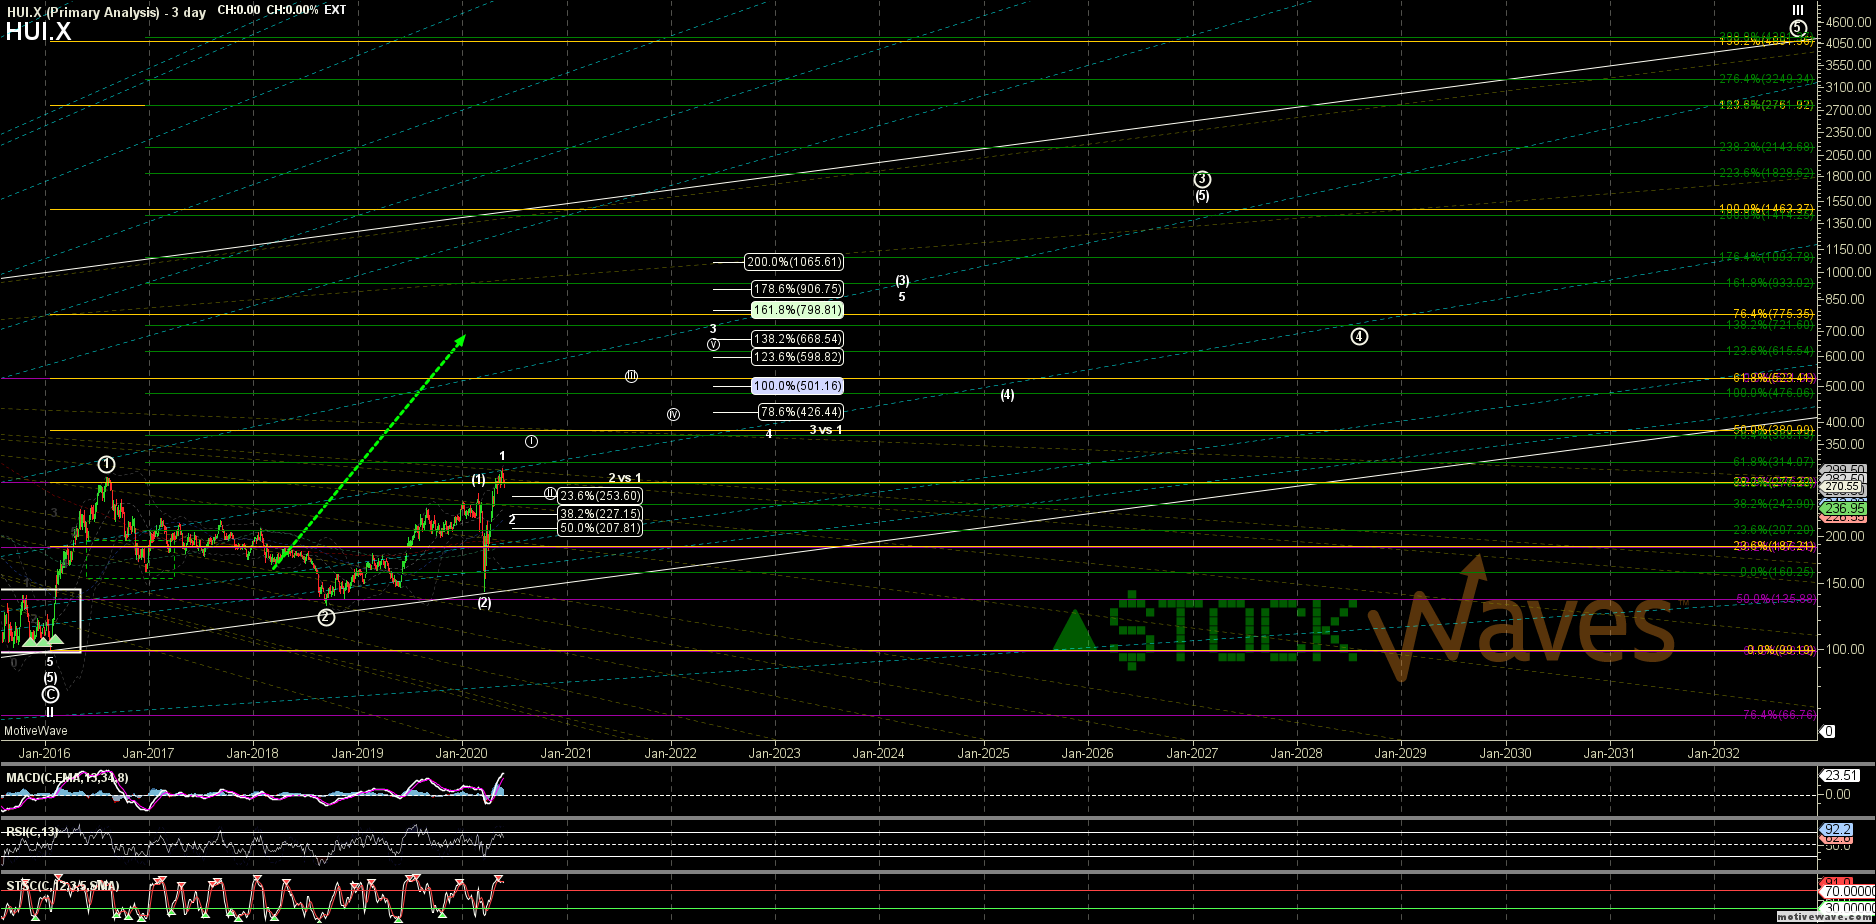Select the 100.0%(1463.37) yellow Fibonacci label
Viewport: 1876px width, 924px height.
tap(1766, 209)
